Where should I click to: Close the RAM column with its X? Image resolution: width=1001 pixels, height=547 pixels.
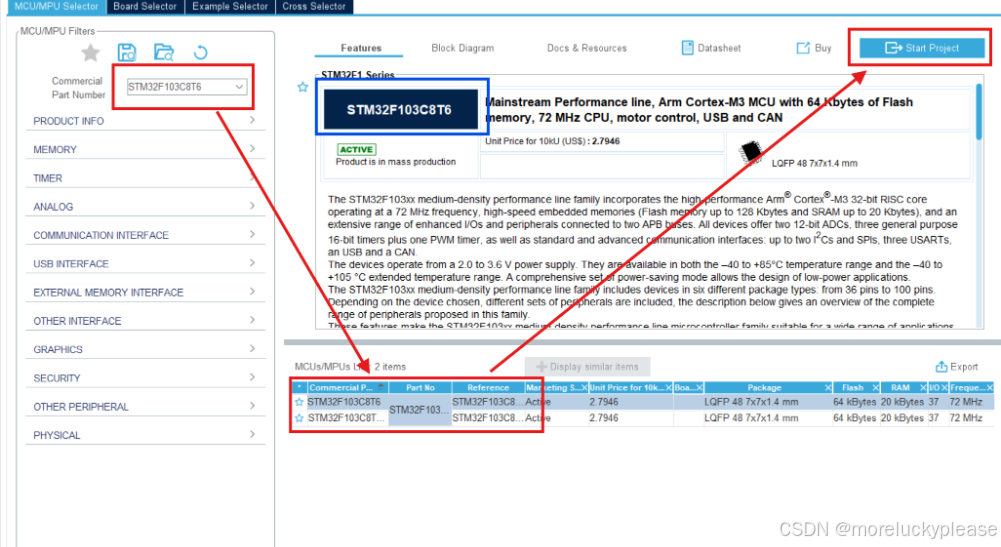coord(922,387)
